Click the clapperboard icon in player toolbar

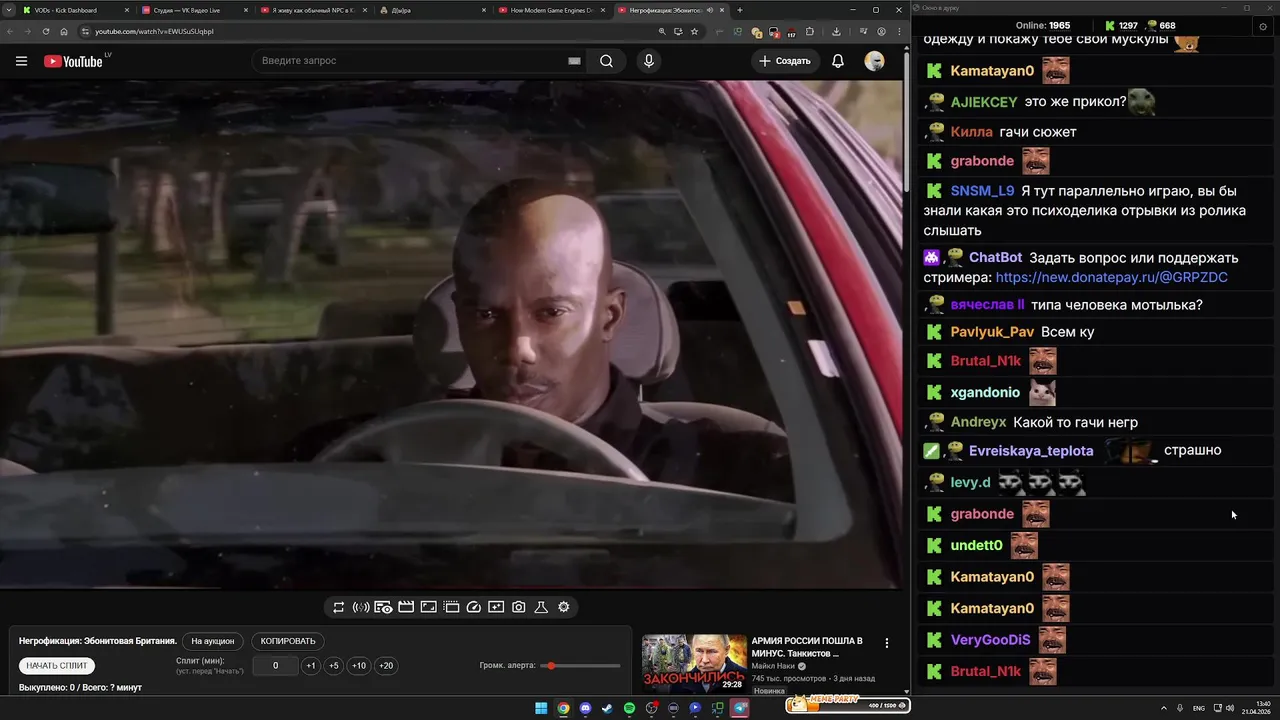pos(406,607)
